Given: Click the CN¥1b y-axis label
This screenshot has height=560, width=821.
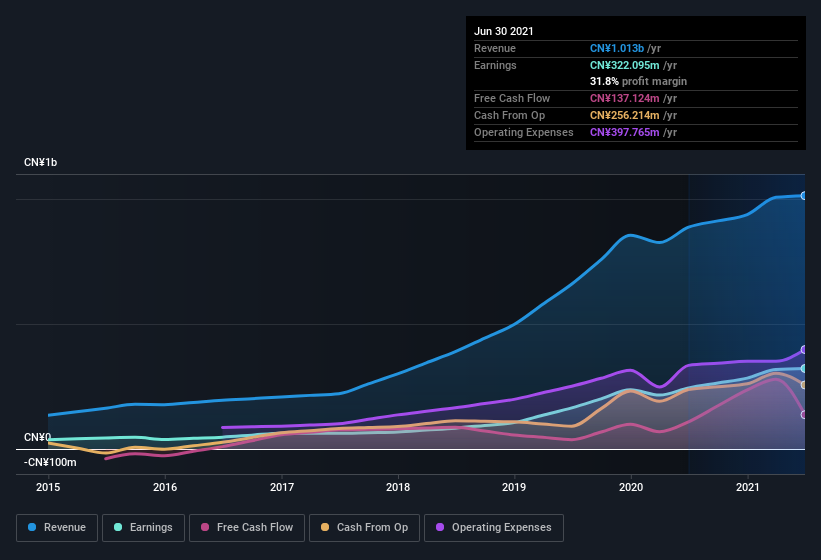Looking at the screenshot, I should click(x=41, y=162).
